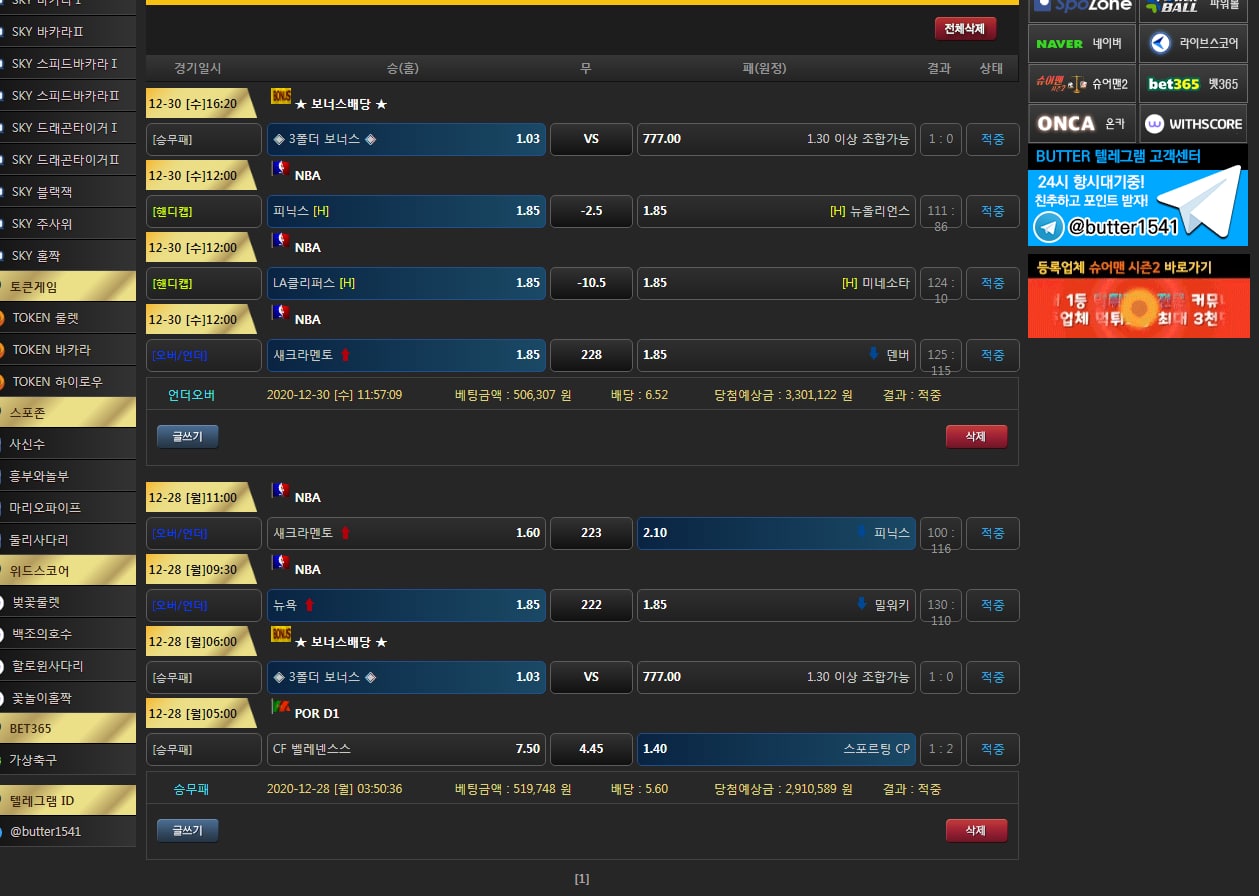
Task: Click the WITHSCORE logo shortcut
Action: [x=1194, y=124]
